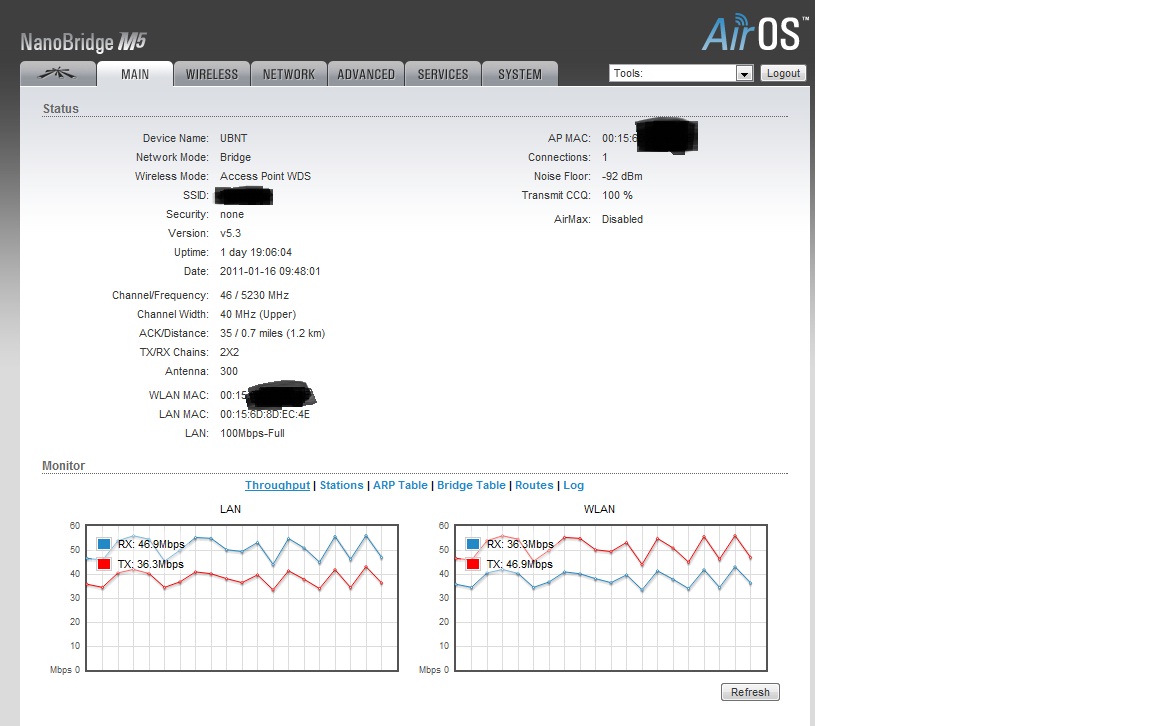The width and height of the screenshot is (1152, 726).
Task: Click the Security value none
Action: pyautogui.click(x=231, y=215)
